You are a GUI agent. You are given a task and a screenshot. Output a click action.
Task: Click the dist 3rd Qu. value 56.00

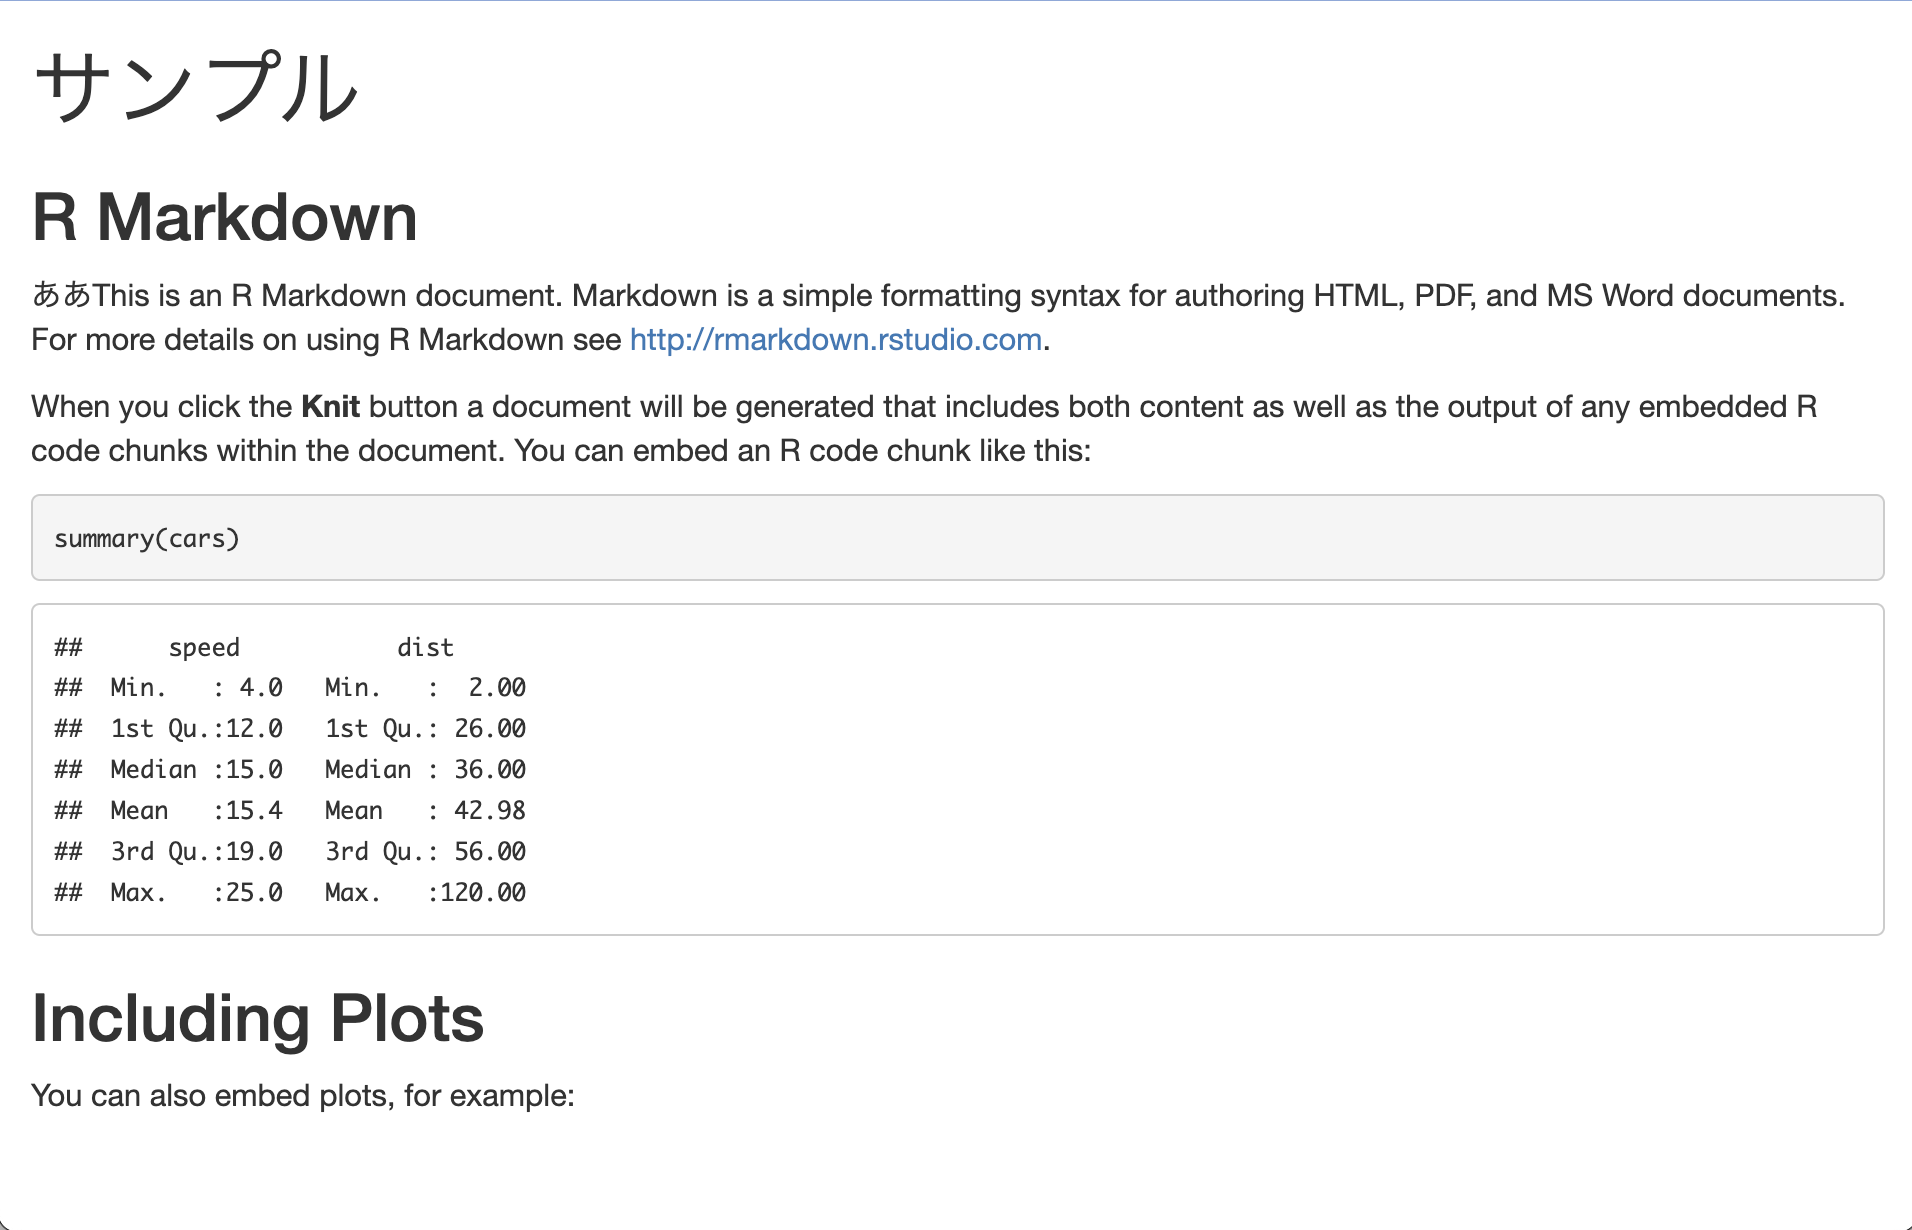pos(490,852)
